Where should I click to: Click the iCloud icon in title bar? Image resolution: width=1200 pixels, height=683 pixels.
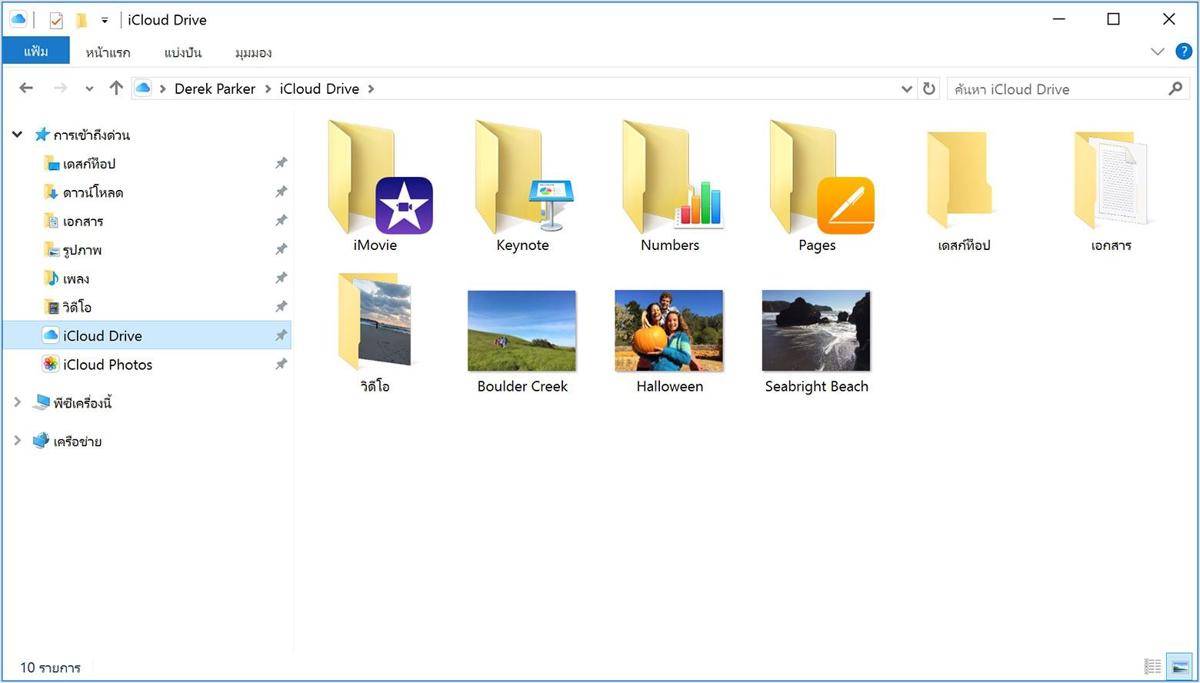pyautogui.click(x=18, y=19)
